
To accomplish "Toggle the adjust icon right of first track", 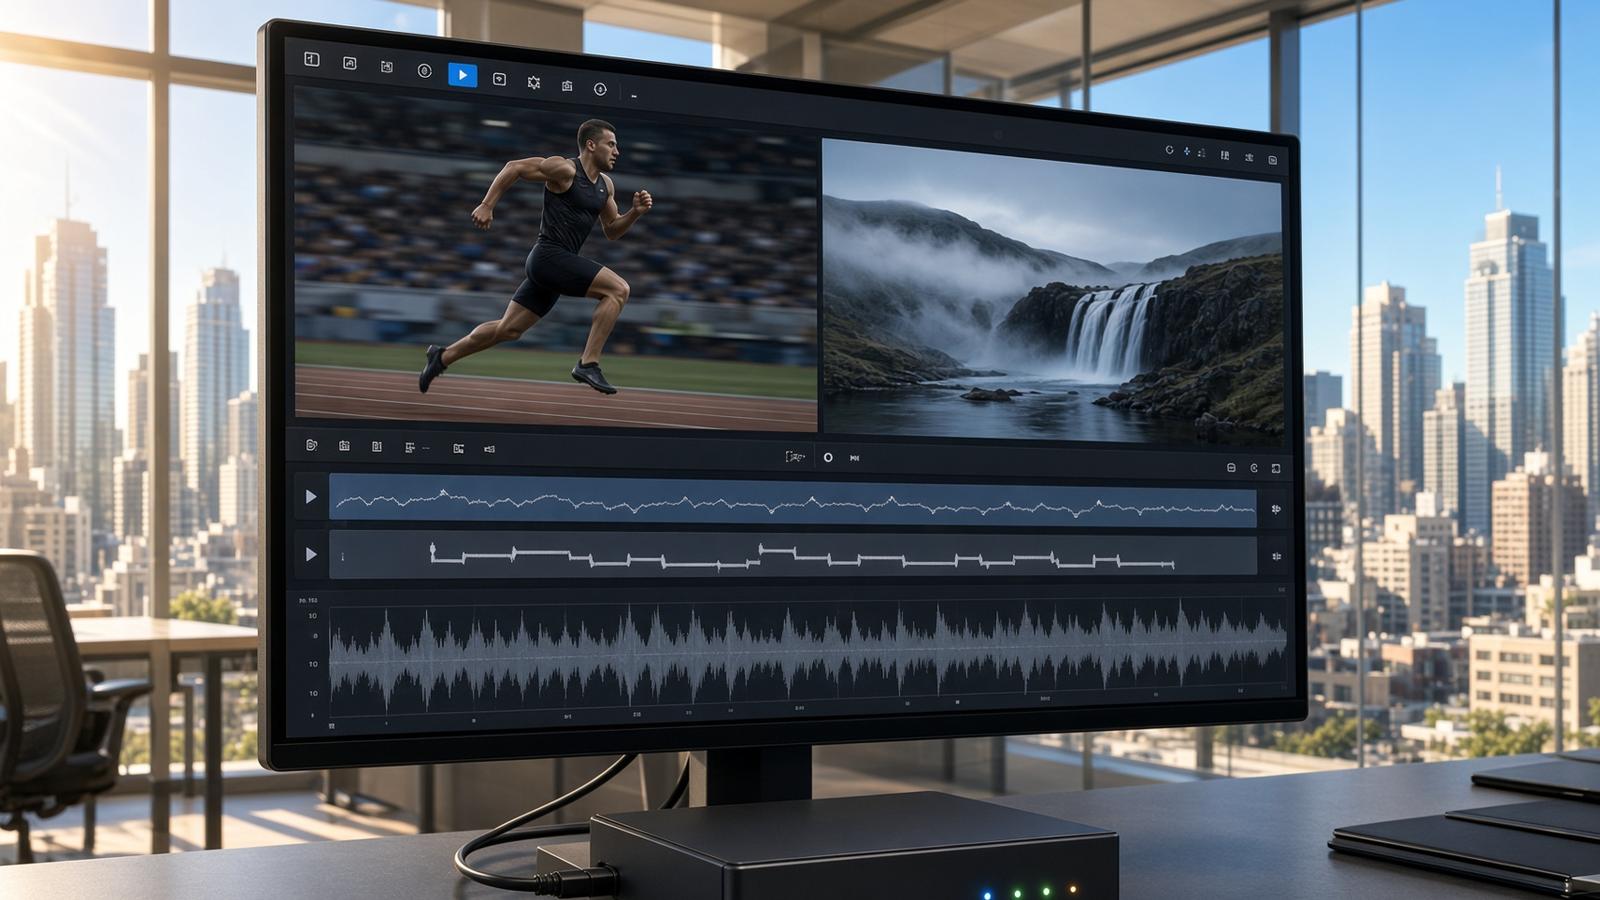I will tap(1276, 509).
